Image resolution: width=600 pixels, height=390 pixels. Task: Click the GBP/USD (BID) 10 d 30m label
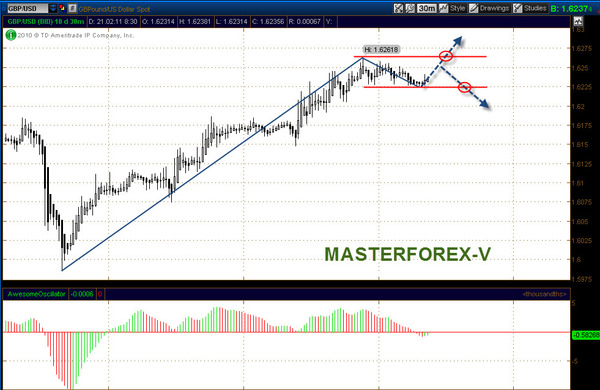(46, 21)
